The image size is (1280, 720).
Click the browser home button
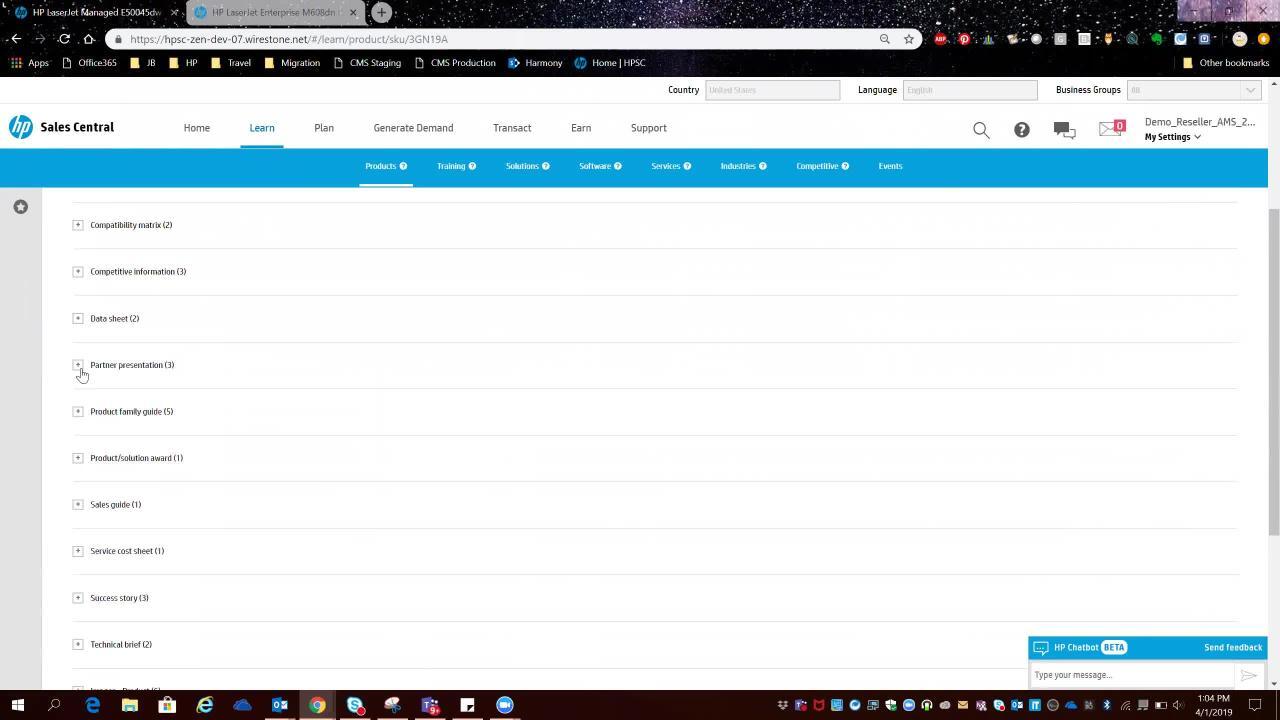[88, 39]
